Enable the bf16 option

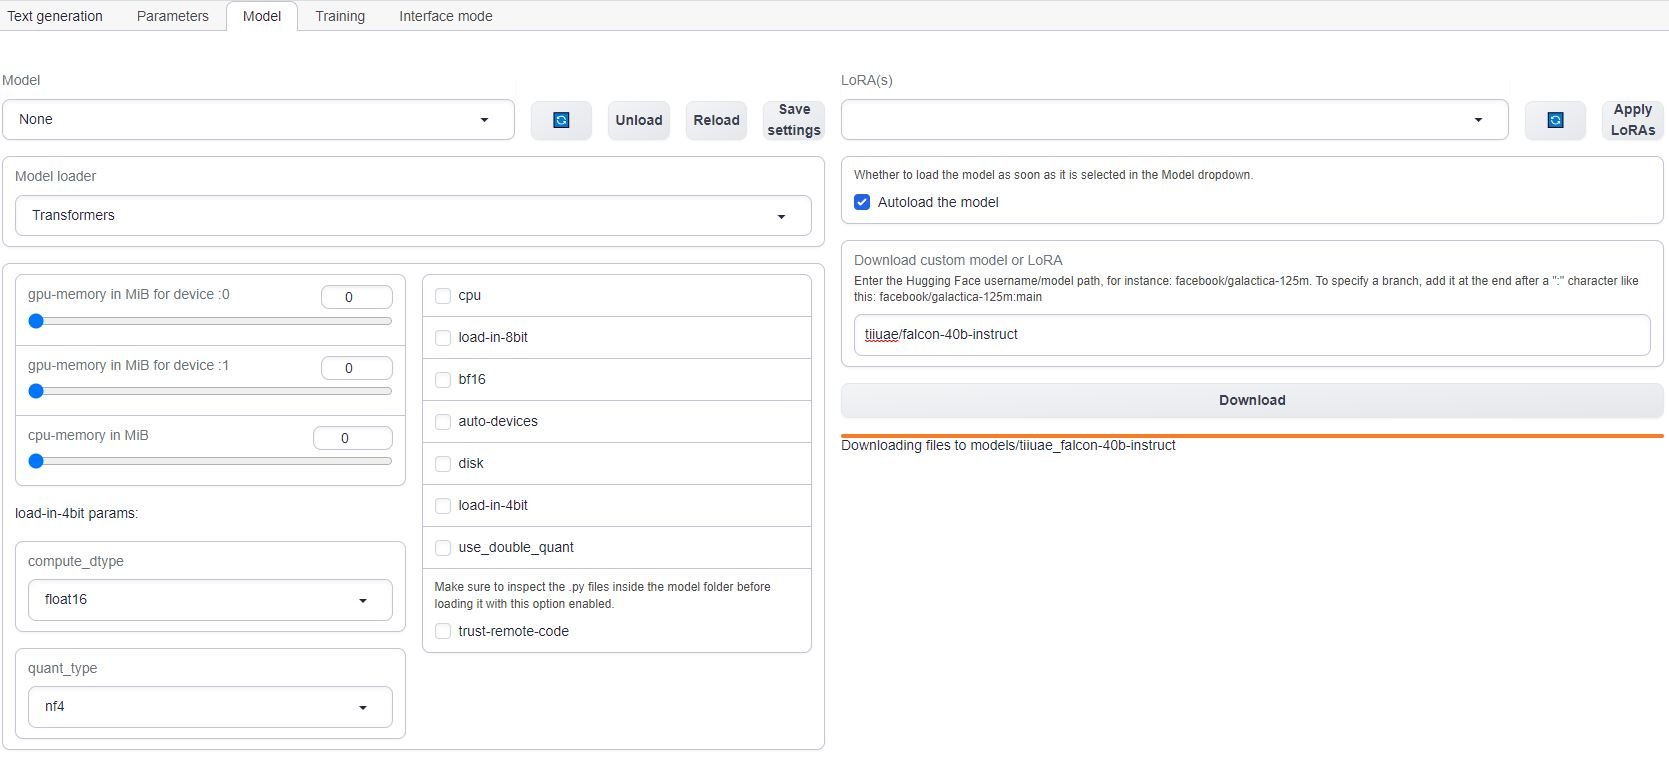click(443, 380)
